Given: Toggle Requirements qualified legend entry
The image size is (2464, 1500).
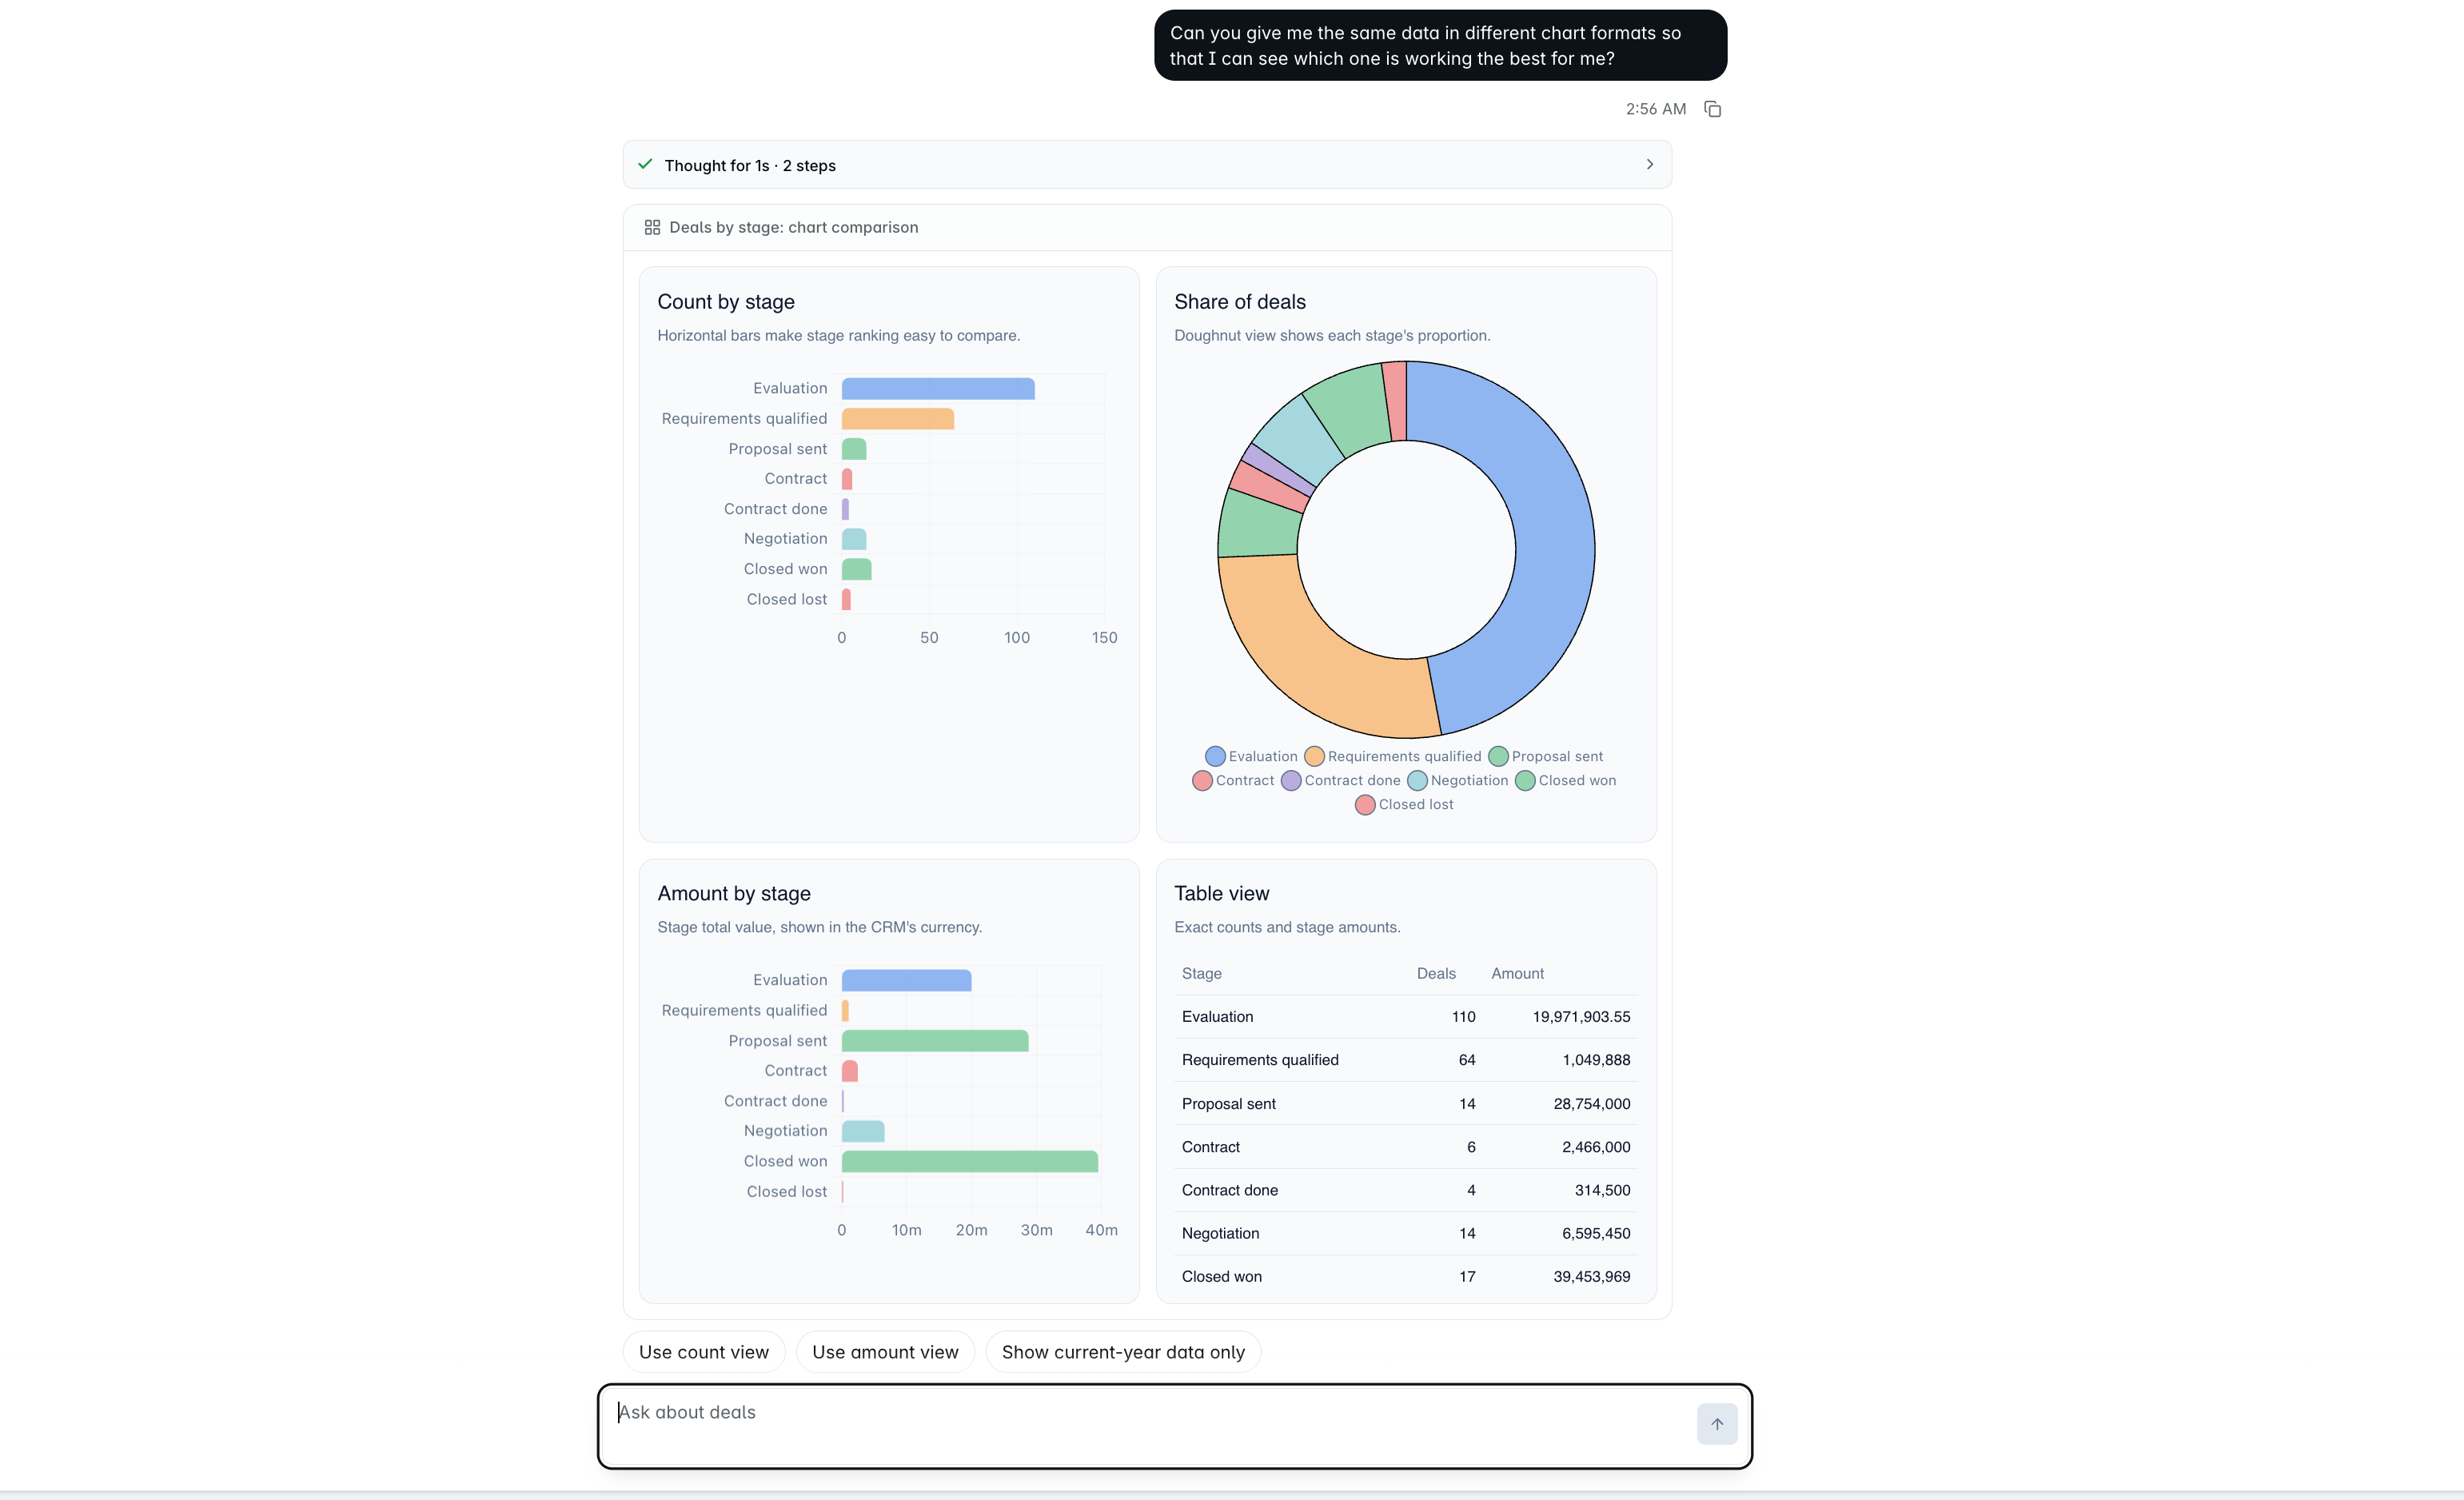Looking at the screenshot, I should coord(1393,756).
